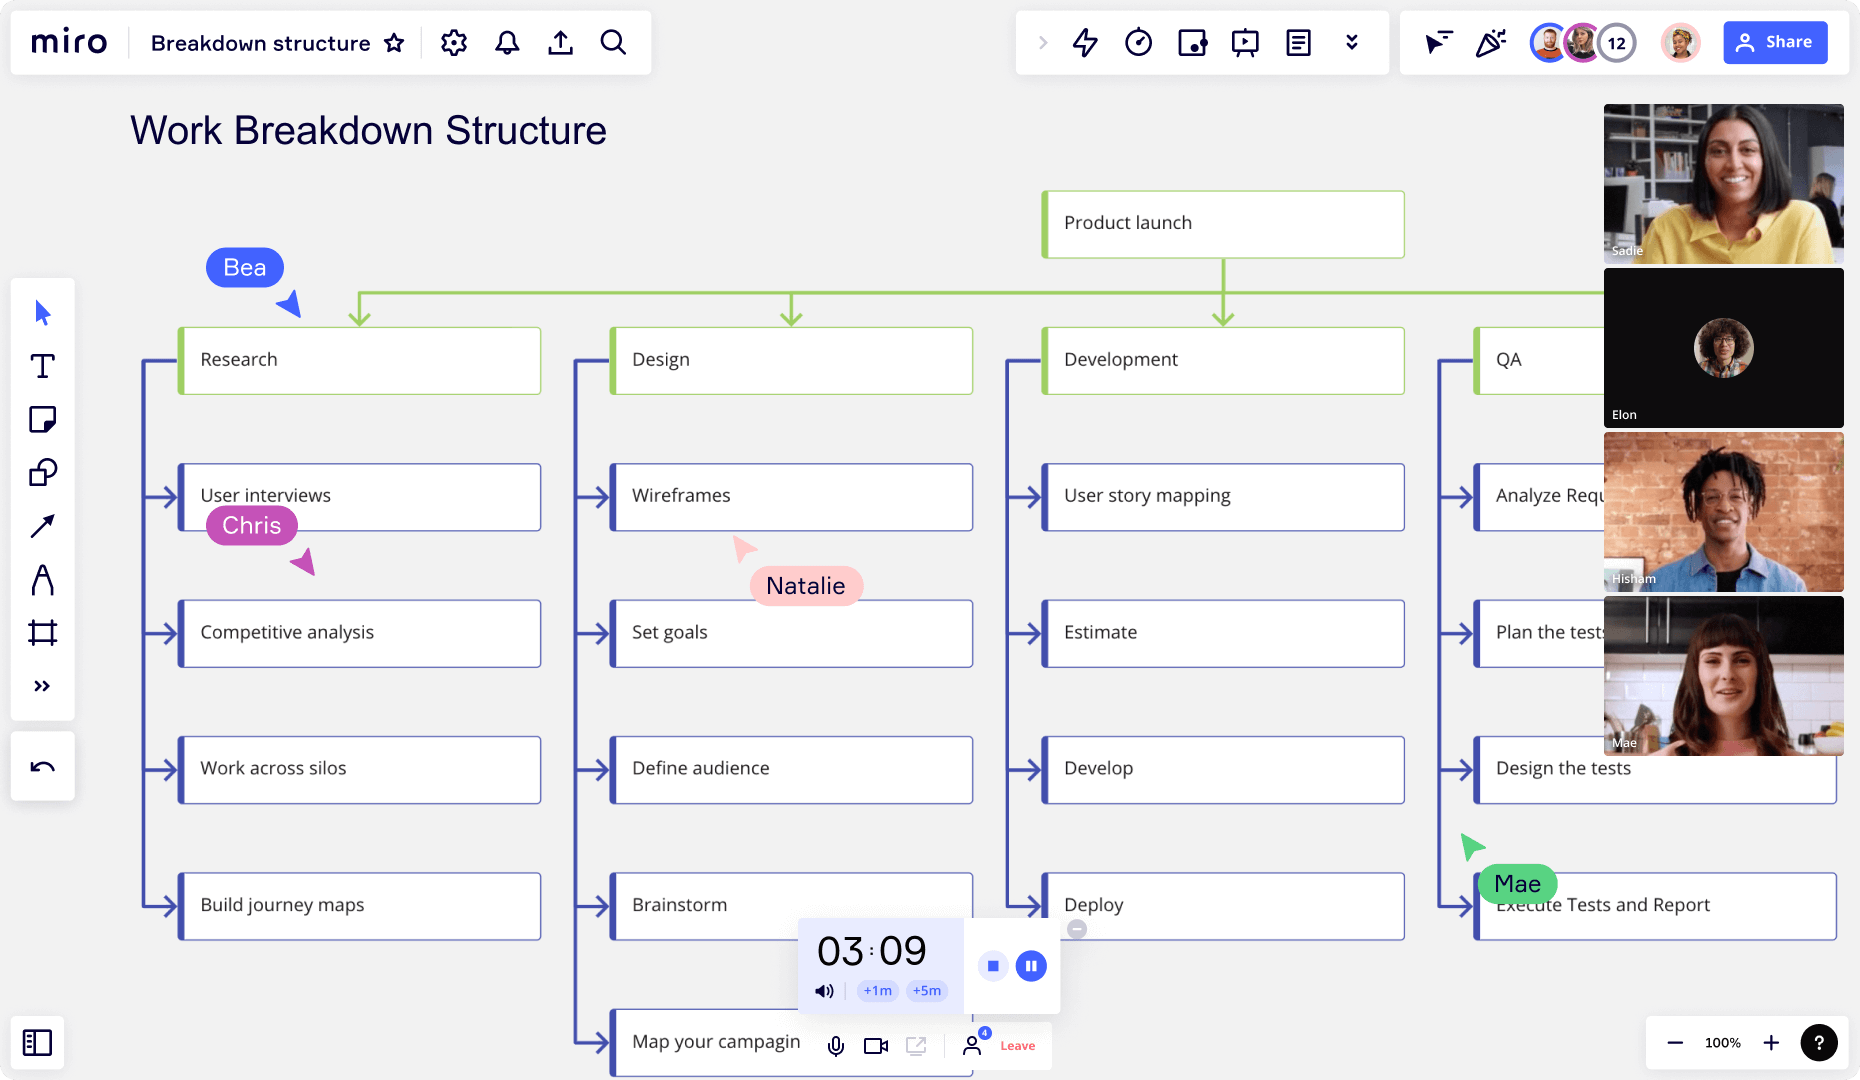Select the Pen tool
The width and height of the screenshot is (1860, 1080).
pyautogui.click(x=42, y=580)
